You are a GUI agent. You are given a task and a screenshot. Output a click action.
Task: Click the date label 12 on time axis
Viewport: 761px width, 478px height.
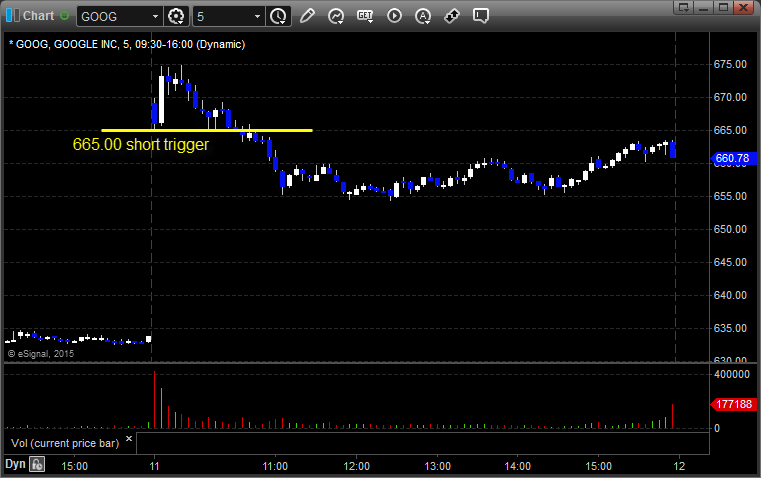pos(679,466)
